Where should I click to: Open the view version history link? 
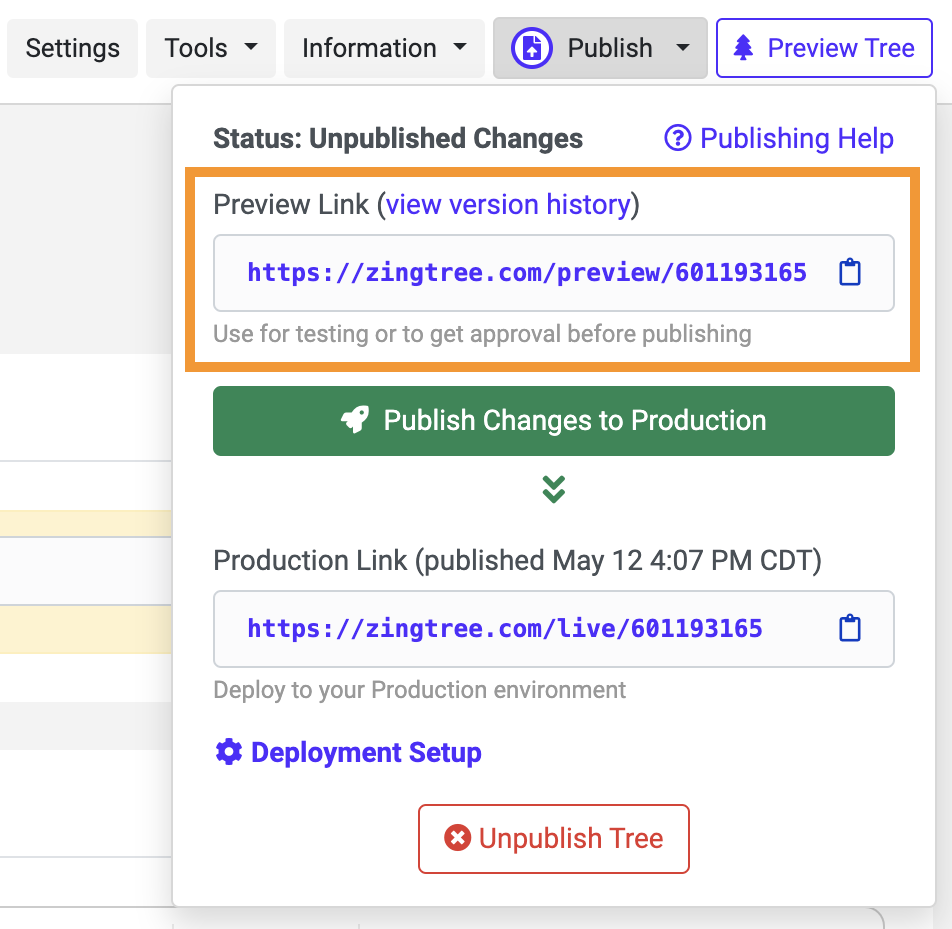508,204
